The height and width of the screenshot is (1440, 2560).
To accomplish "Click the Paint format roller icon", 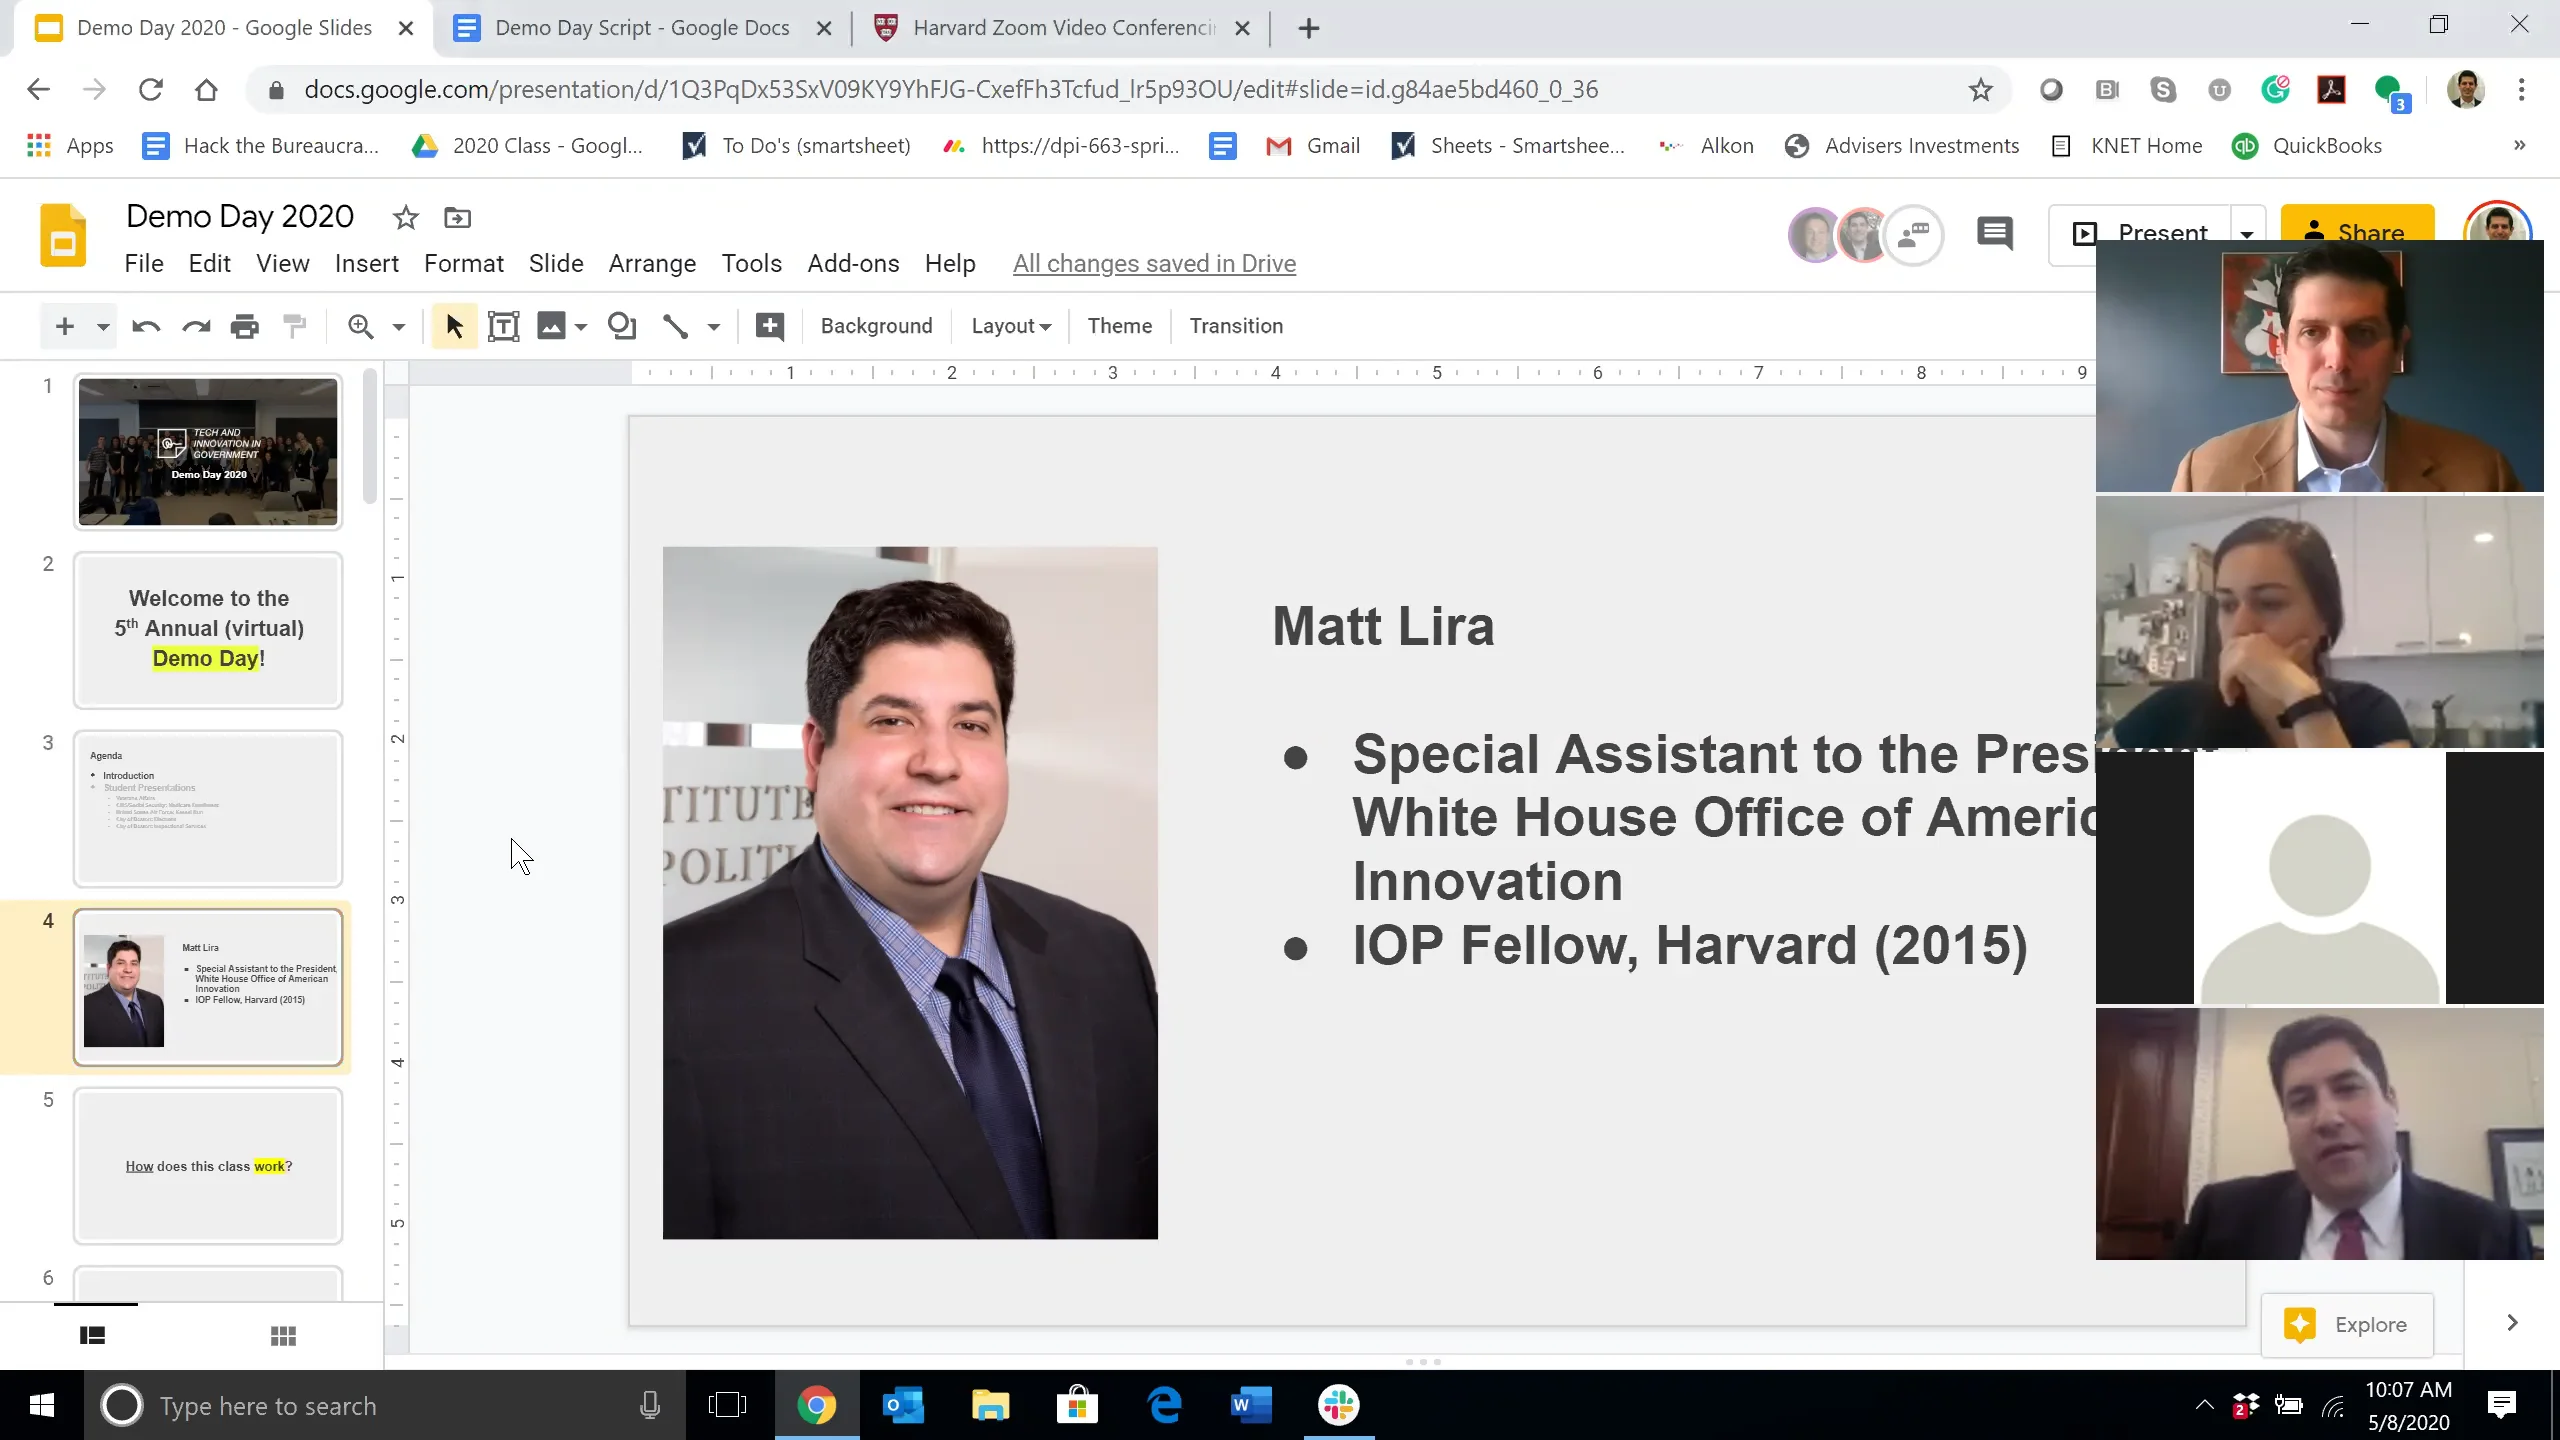I will (294, 326).
